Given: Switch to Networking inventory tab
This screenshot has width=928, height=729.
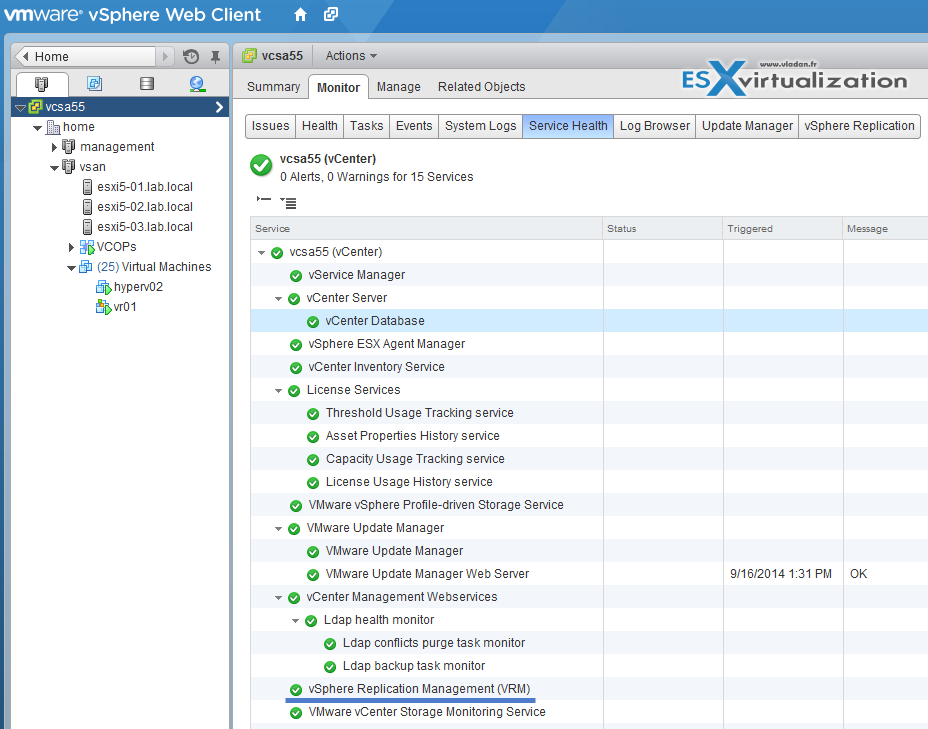Looking at the screenshot, I should [198, 84].
